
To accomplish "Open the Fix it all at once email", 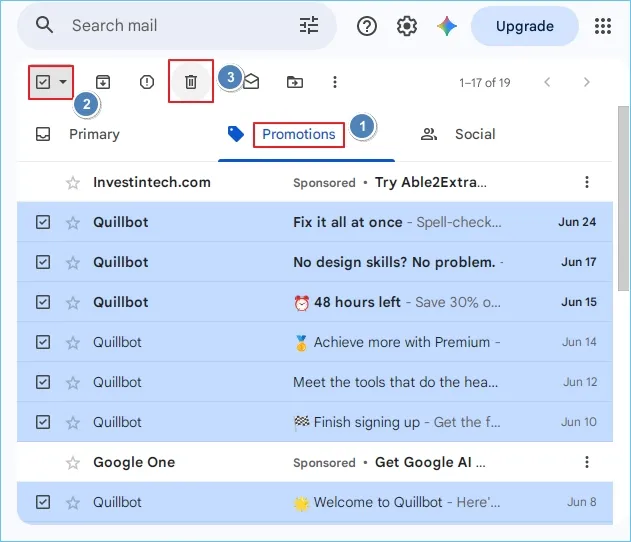I will 315,222.
